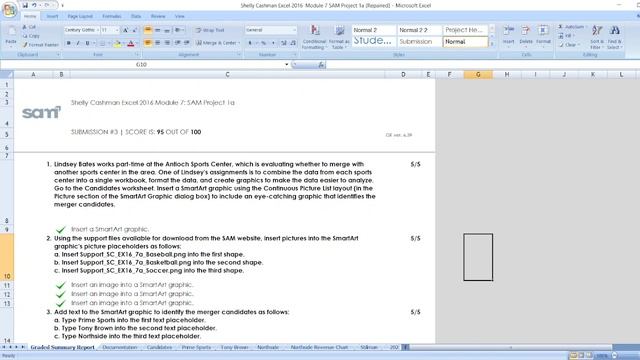640x360 pixels.
Task: Expand the cell styles gallery More arrow
Action: (492, 43)
